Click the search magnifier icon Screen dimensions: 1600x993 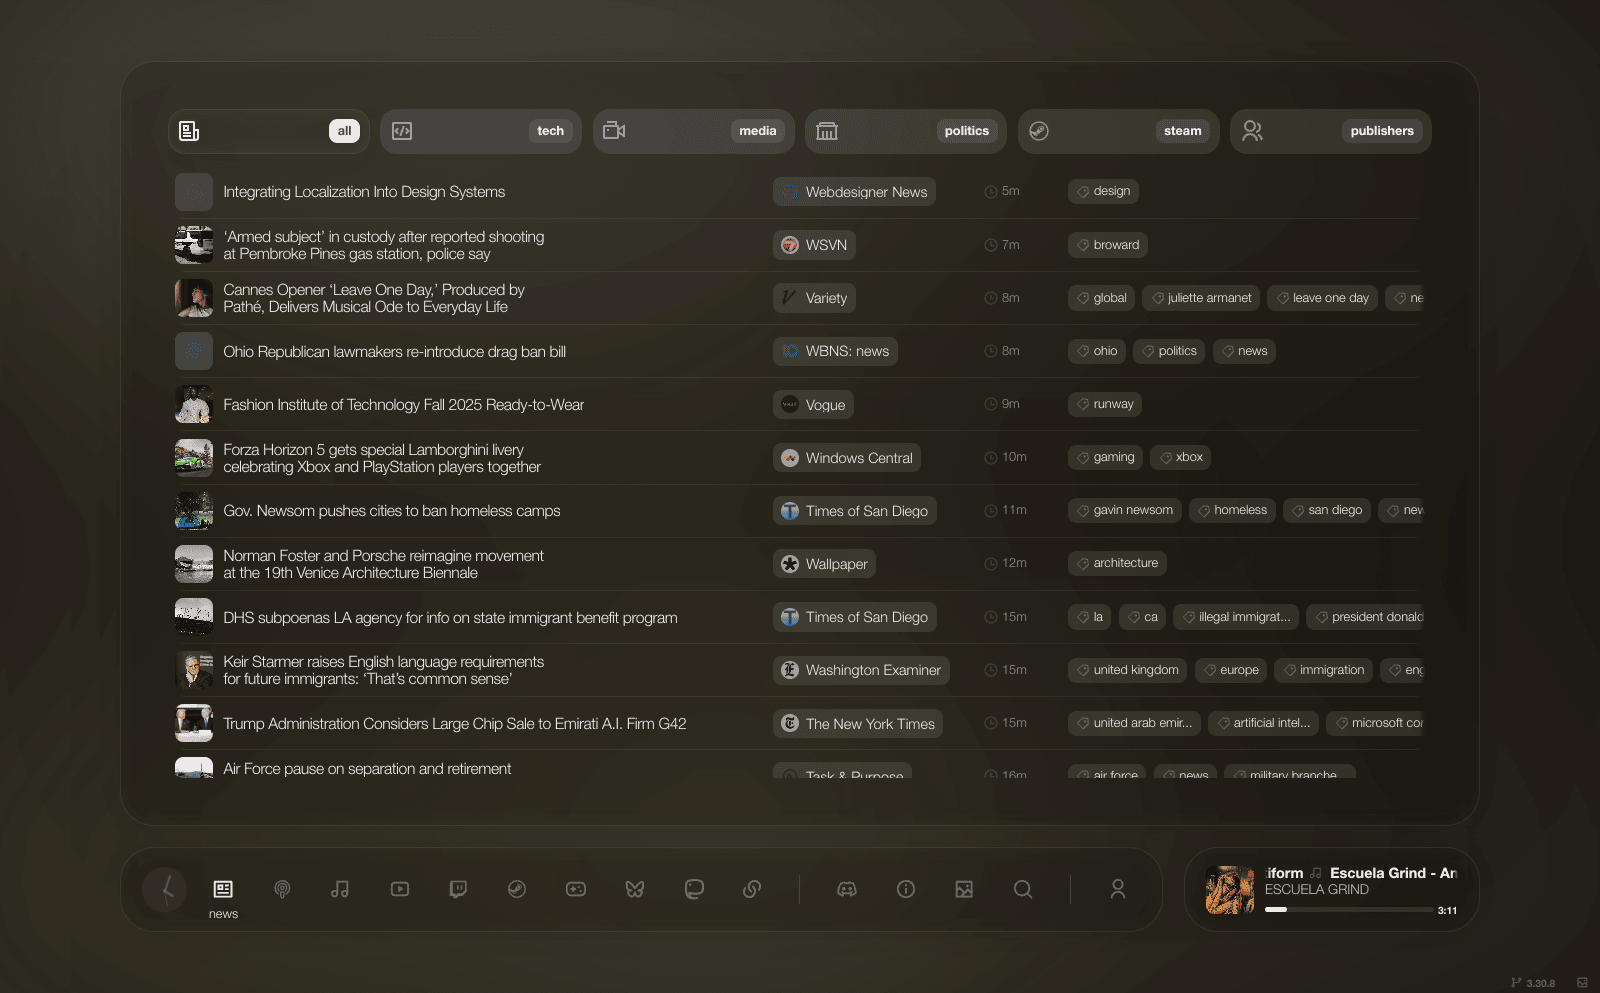pyautogui.click(x=1022, y=889)
